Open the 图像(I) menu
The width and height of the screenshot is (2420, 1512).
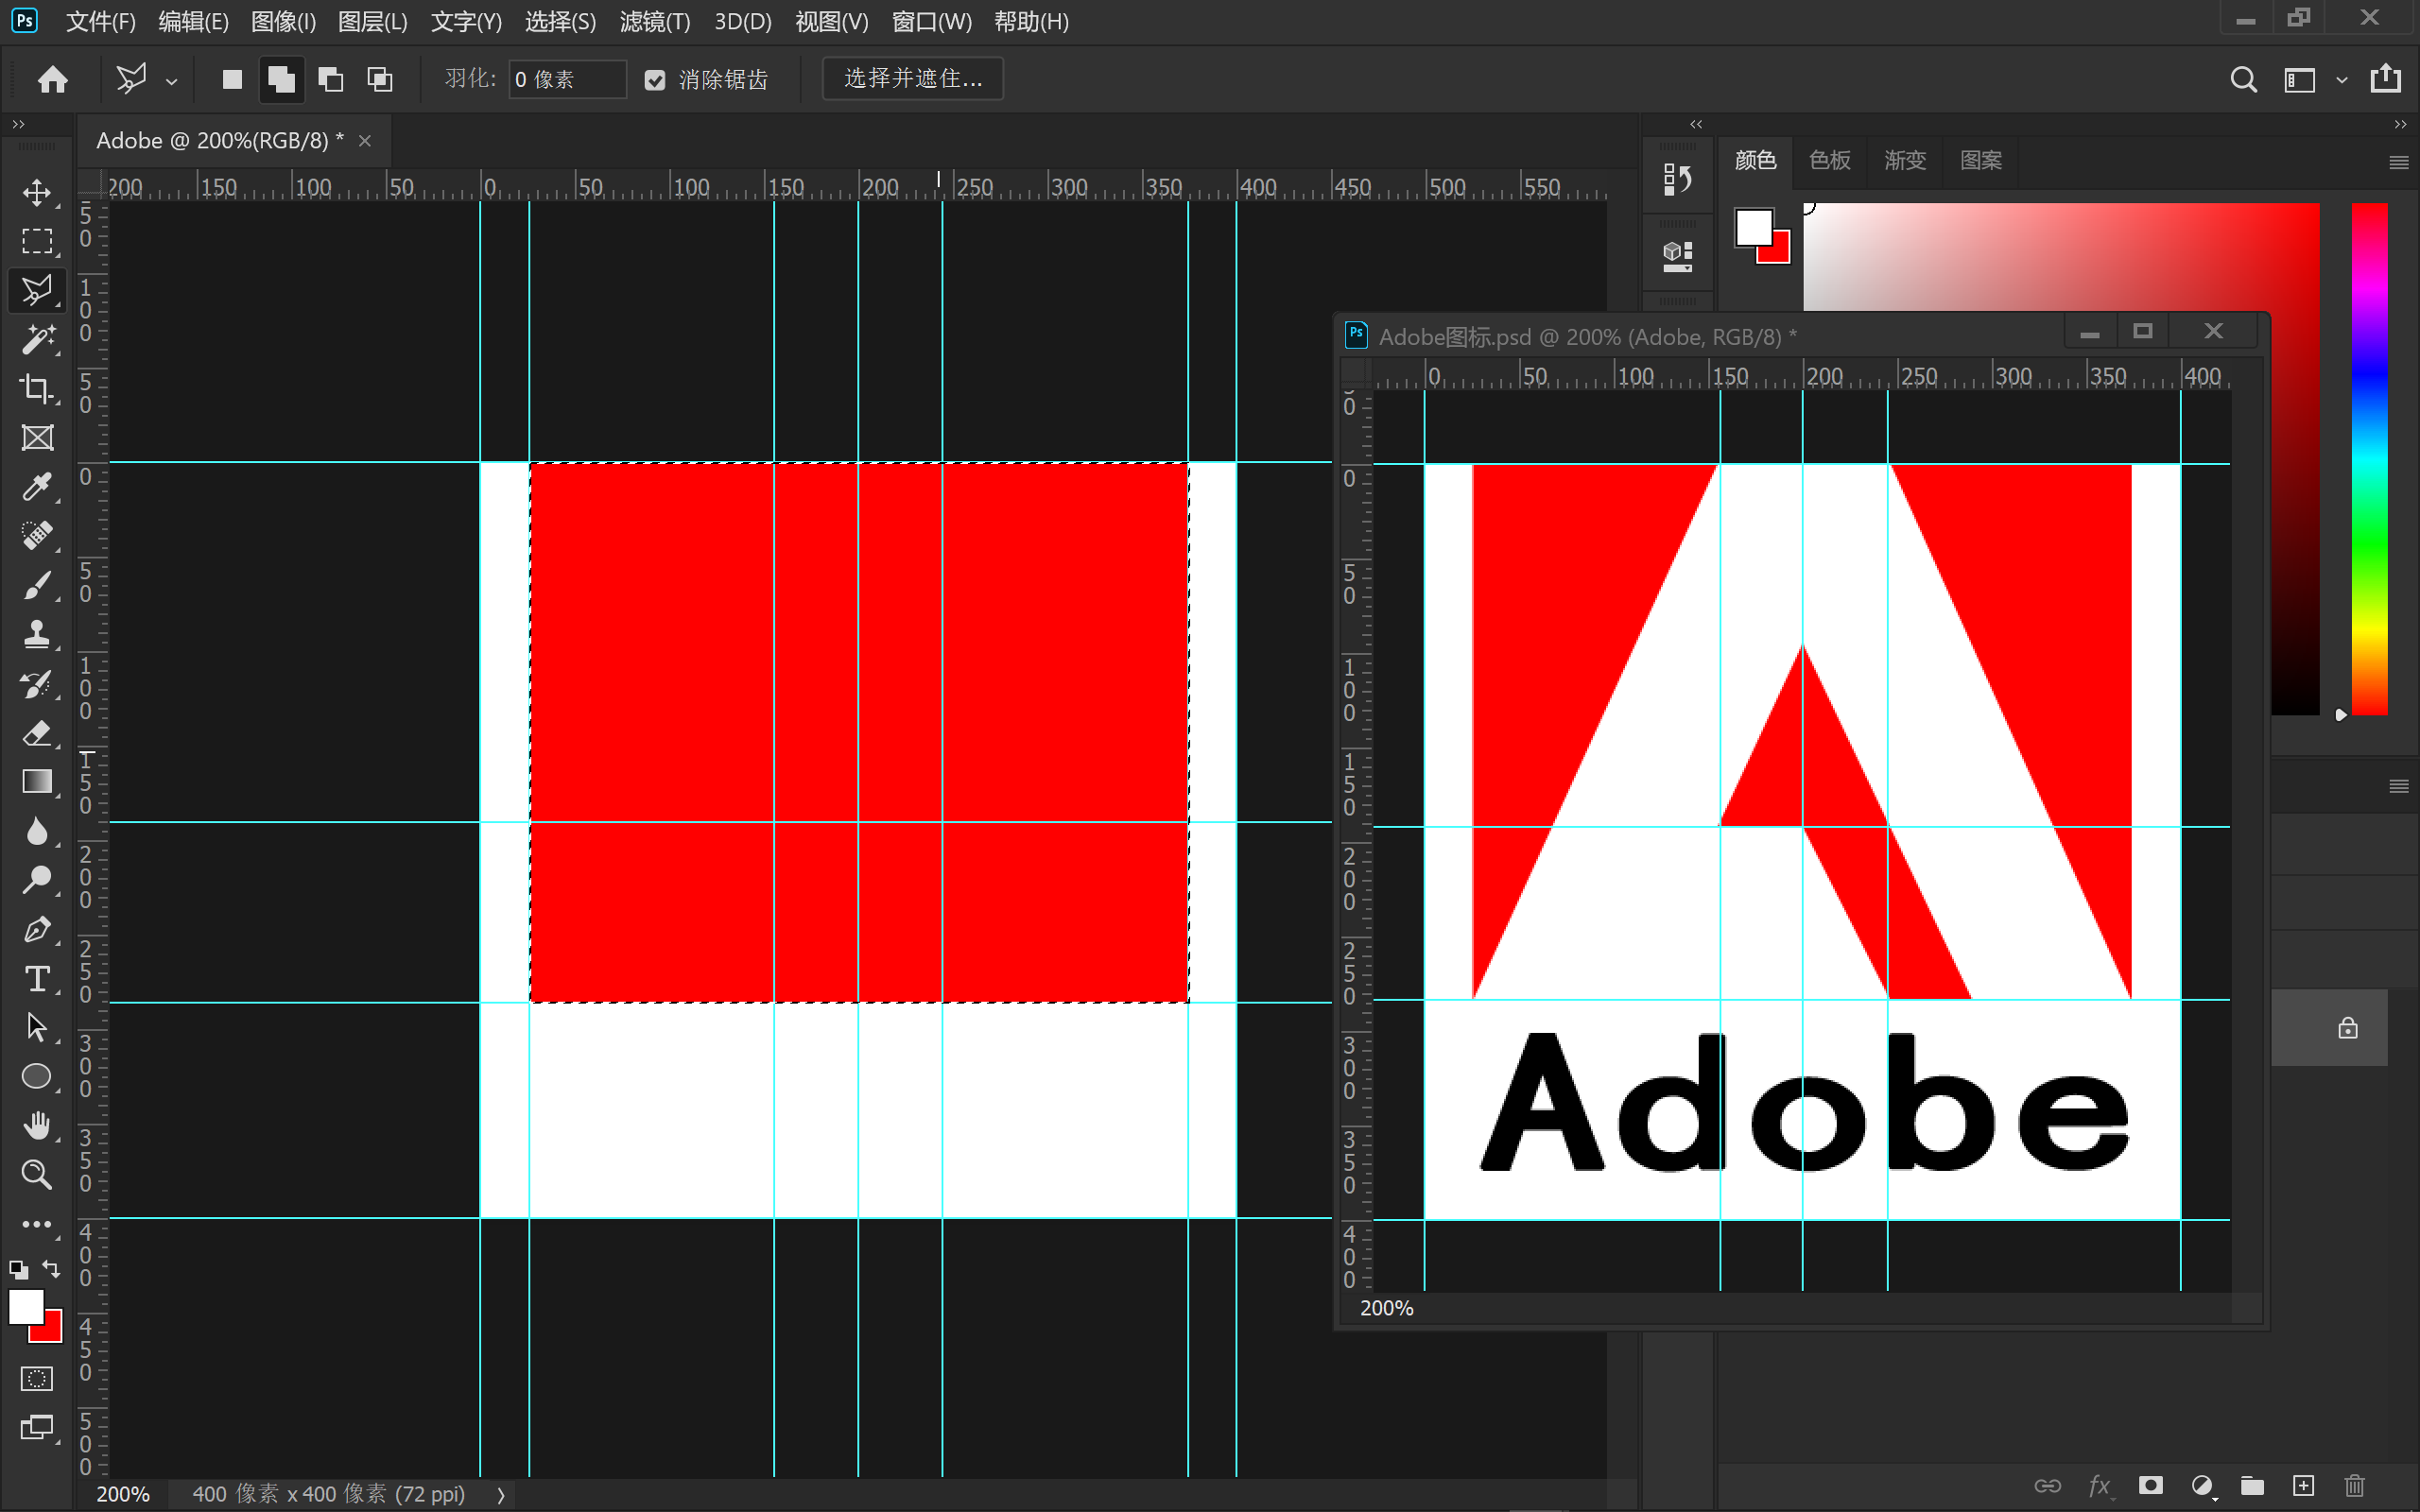(283, 22)
